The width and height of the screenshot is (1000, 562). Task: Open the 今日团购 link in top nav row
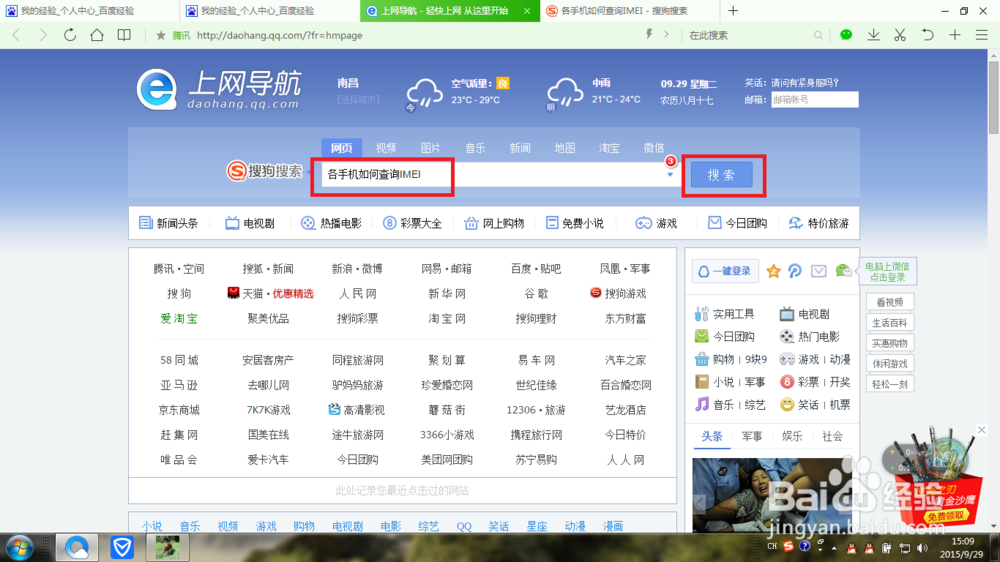pos(738,223)
